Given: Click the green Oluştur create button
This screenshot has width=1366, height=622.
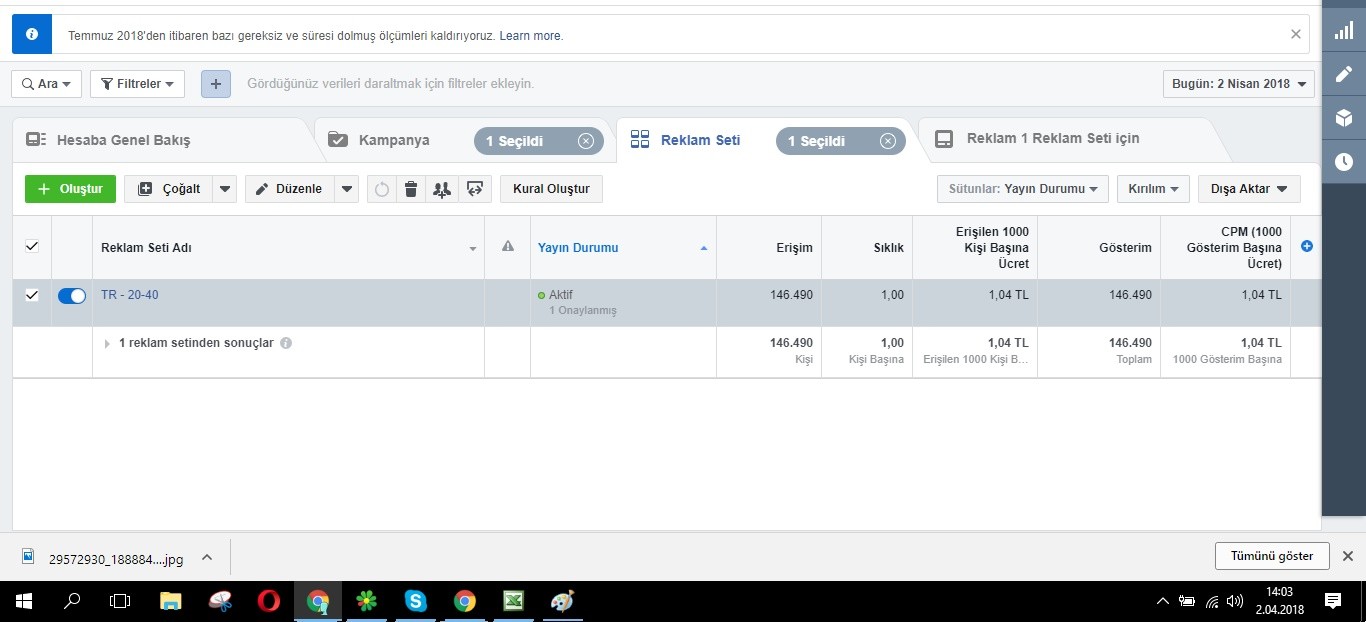Looking at the screenshot, I should 70,189.
